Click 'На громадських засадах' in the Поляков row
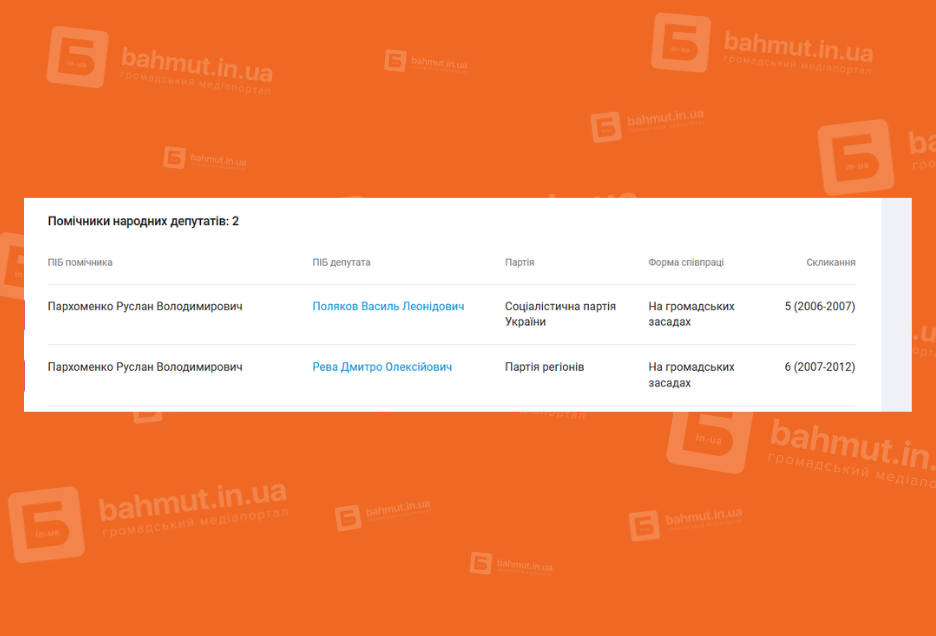 coord(691,314)
